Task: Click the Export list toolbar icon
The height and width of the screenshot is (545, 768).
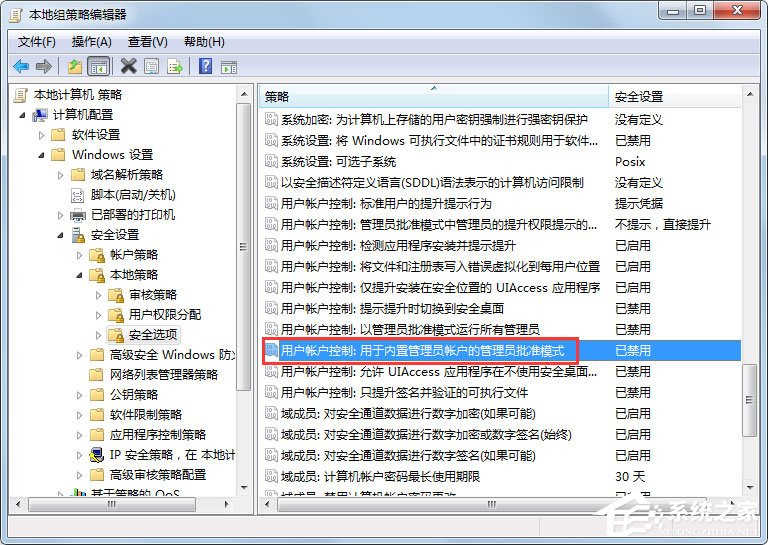Action: point(175,66)
